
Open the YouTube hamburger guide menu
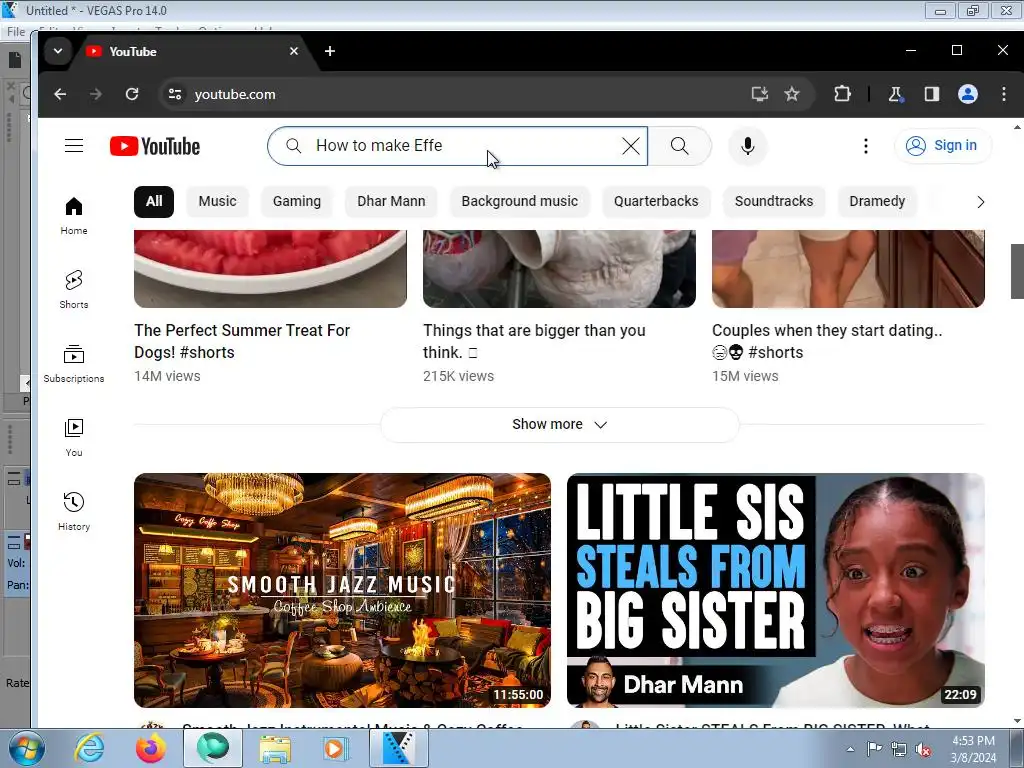[x=74, y=146]
